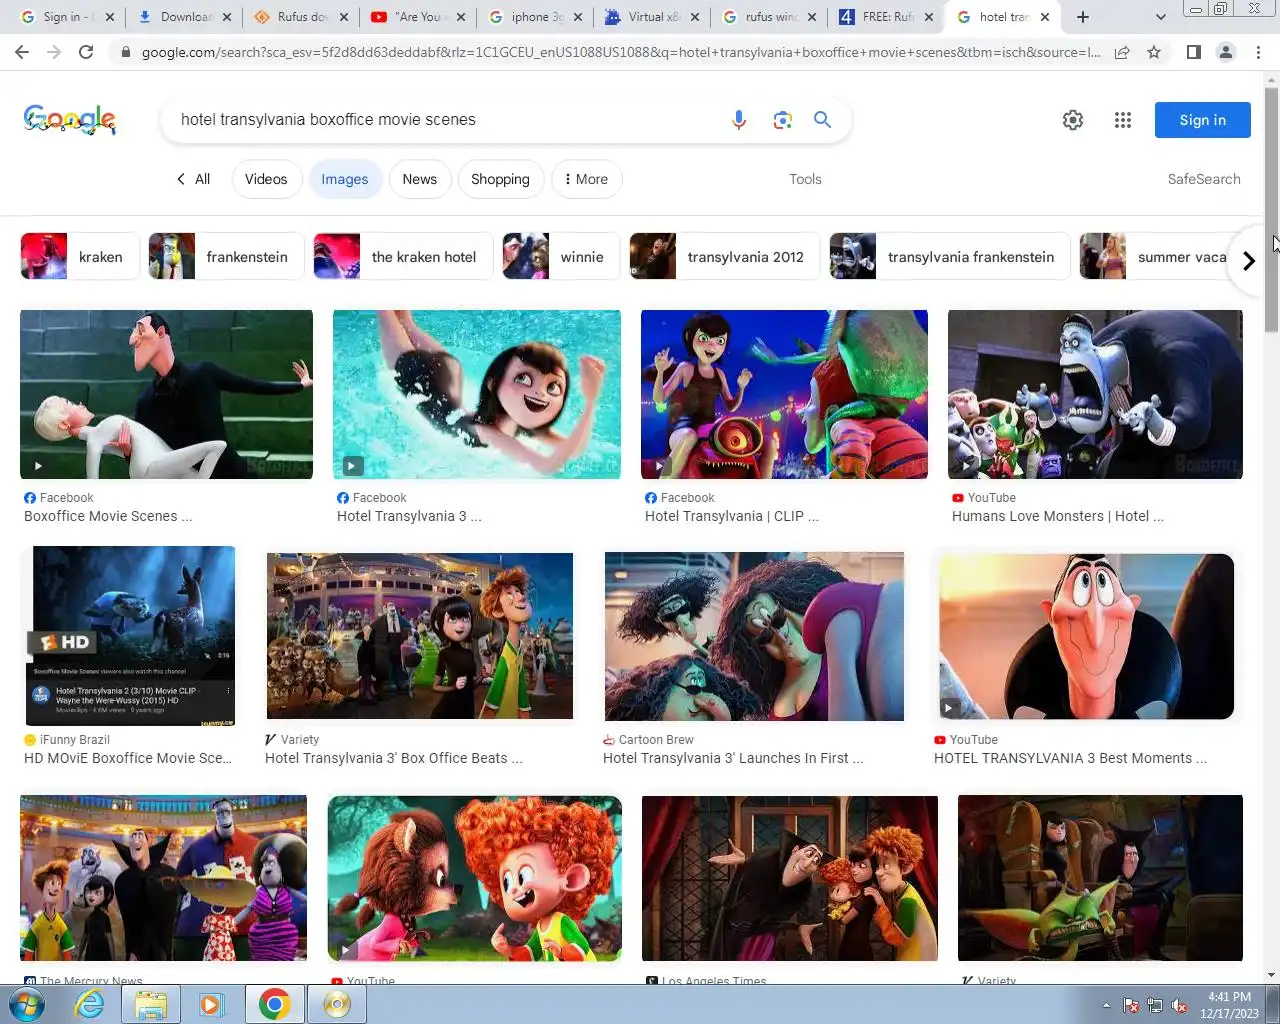This screenshot has width=1280, height=1024.
Task: Select the transylvania frankenstein chip
Action: 949,257
